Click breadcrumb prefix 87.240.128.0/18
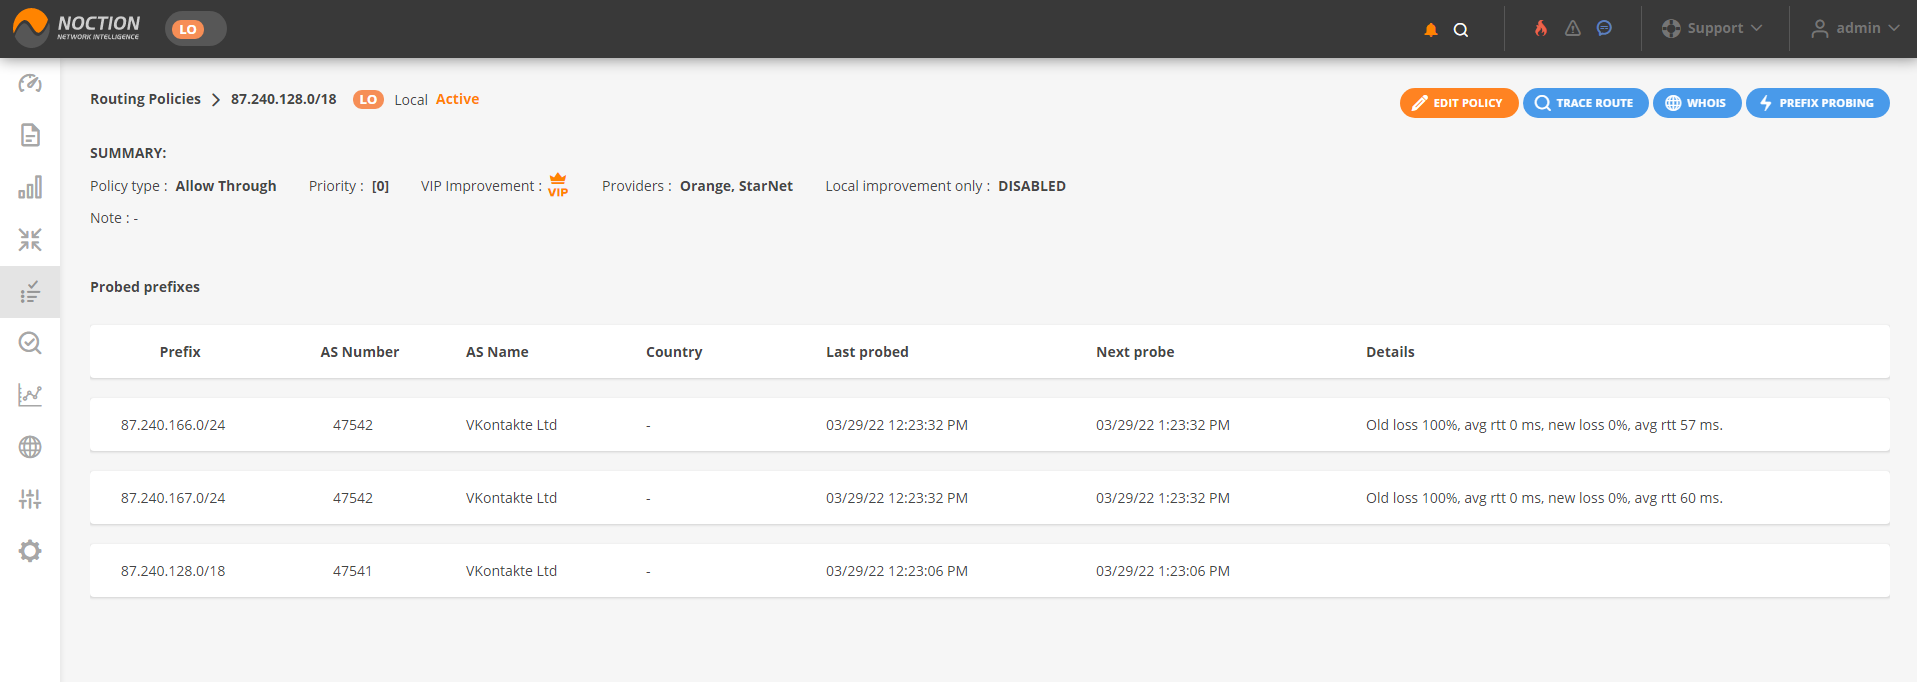This screenshot has height=682, width=1917. pyautogui.click(x=284, y=99)
